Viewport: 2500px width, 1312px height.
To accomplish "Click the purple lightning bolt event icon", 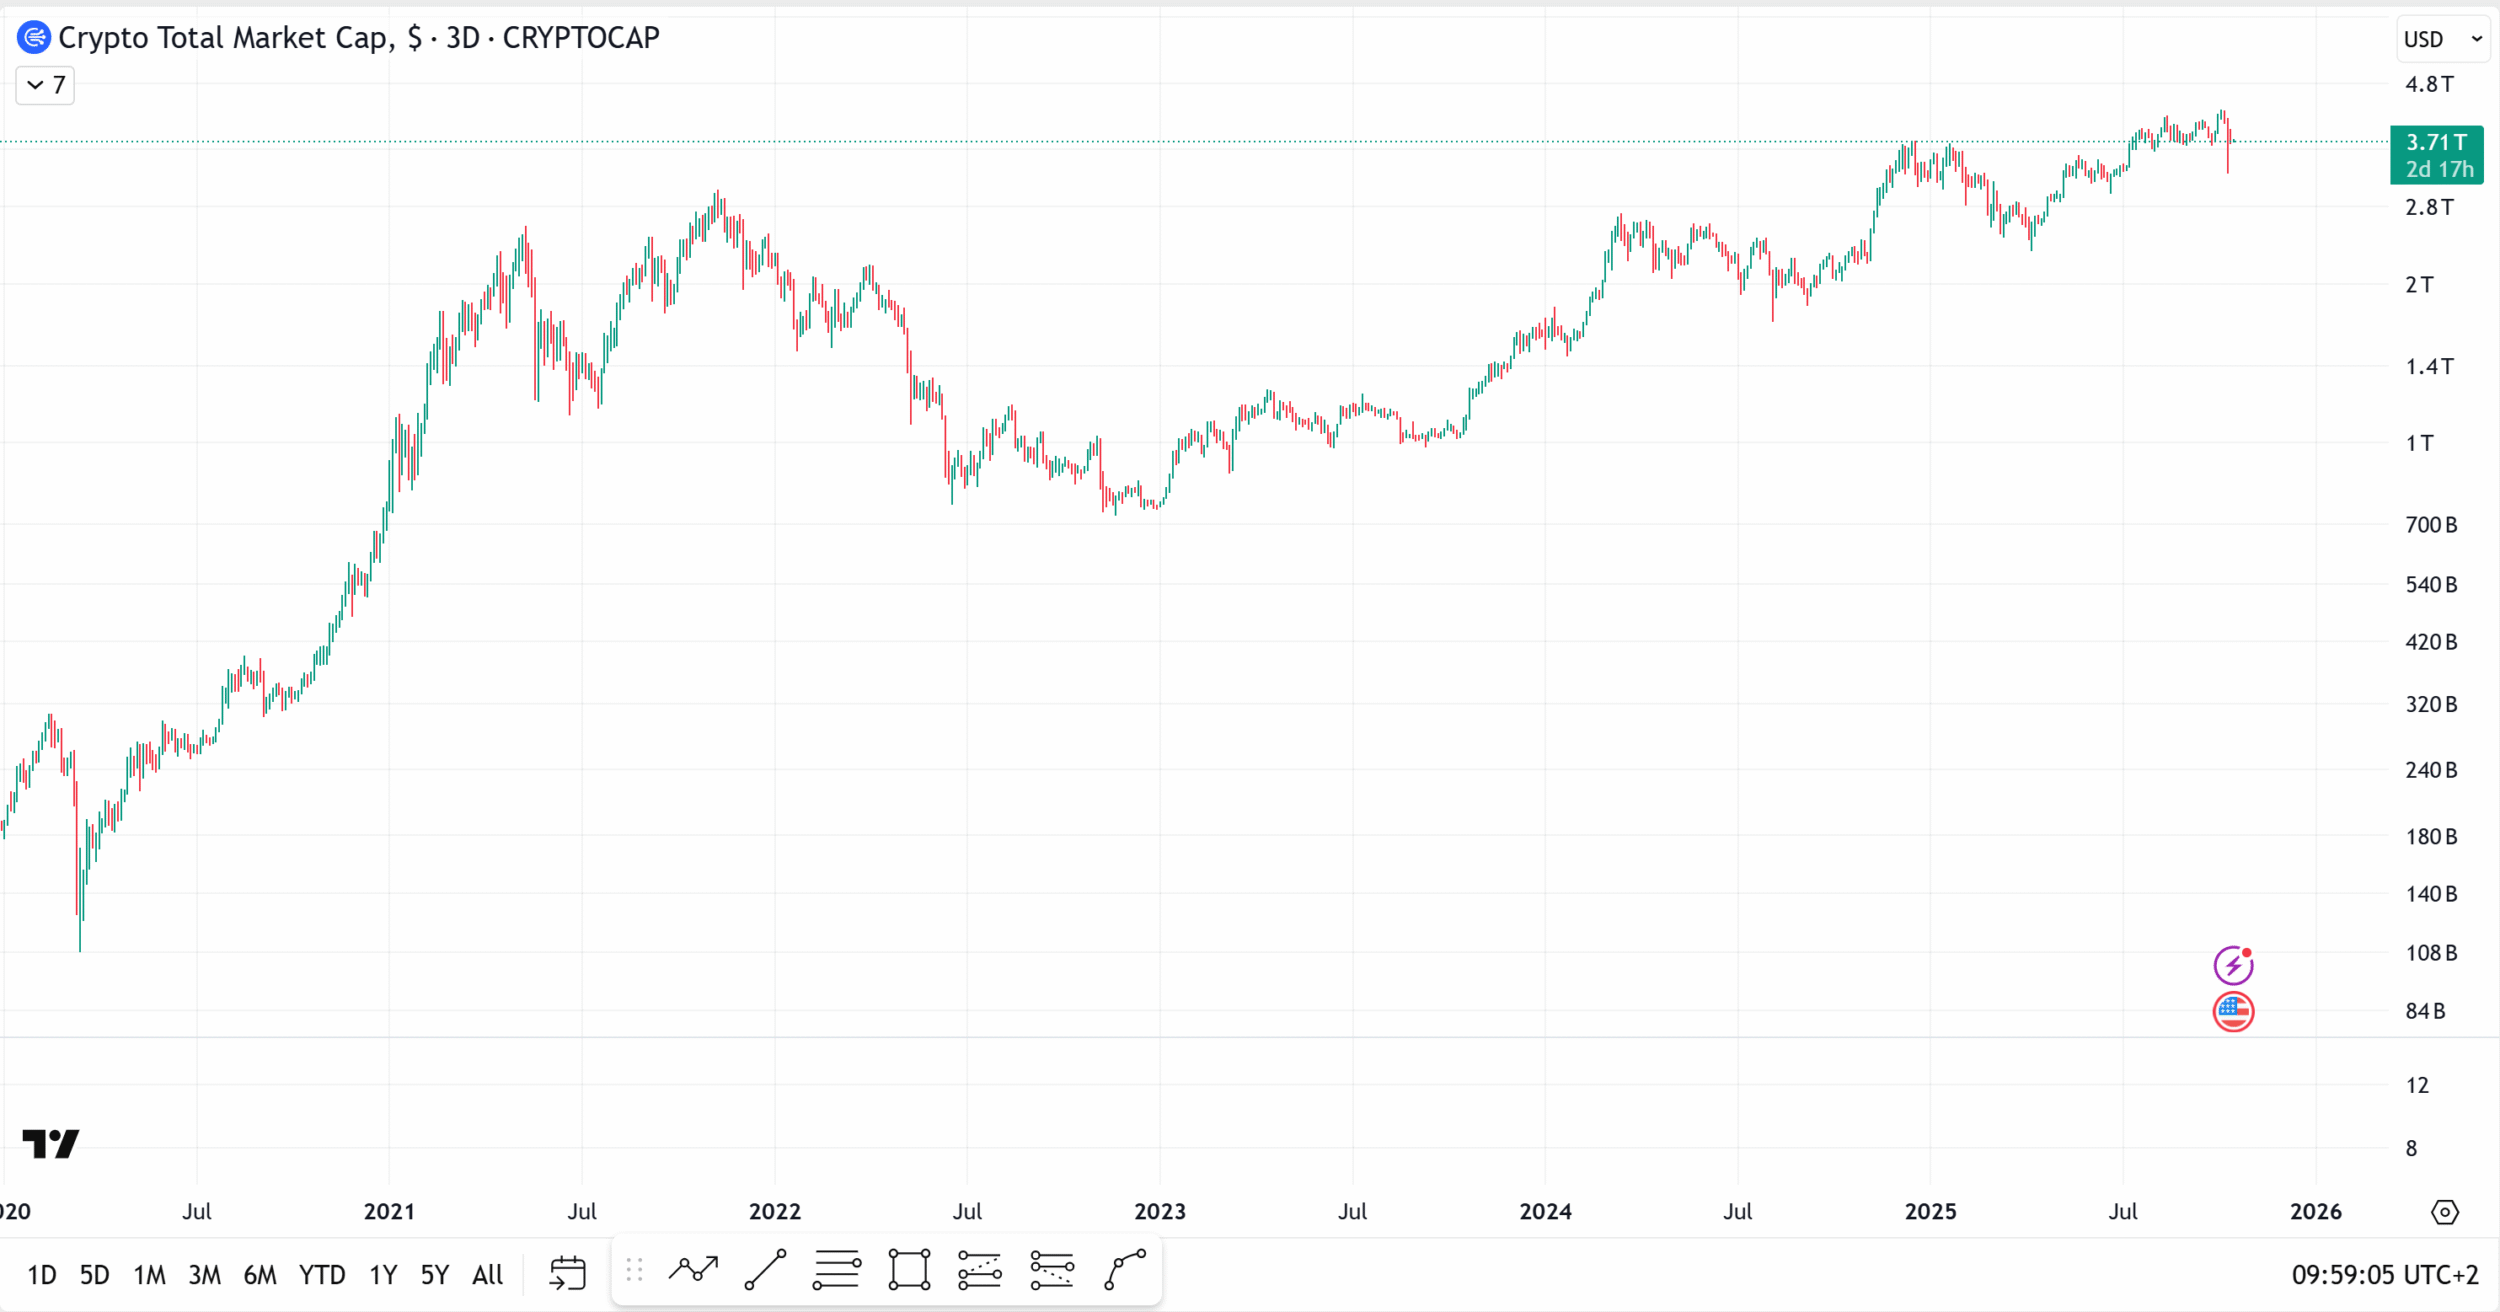I will tap(2233, 966).
